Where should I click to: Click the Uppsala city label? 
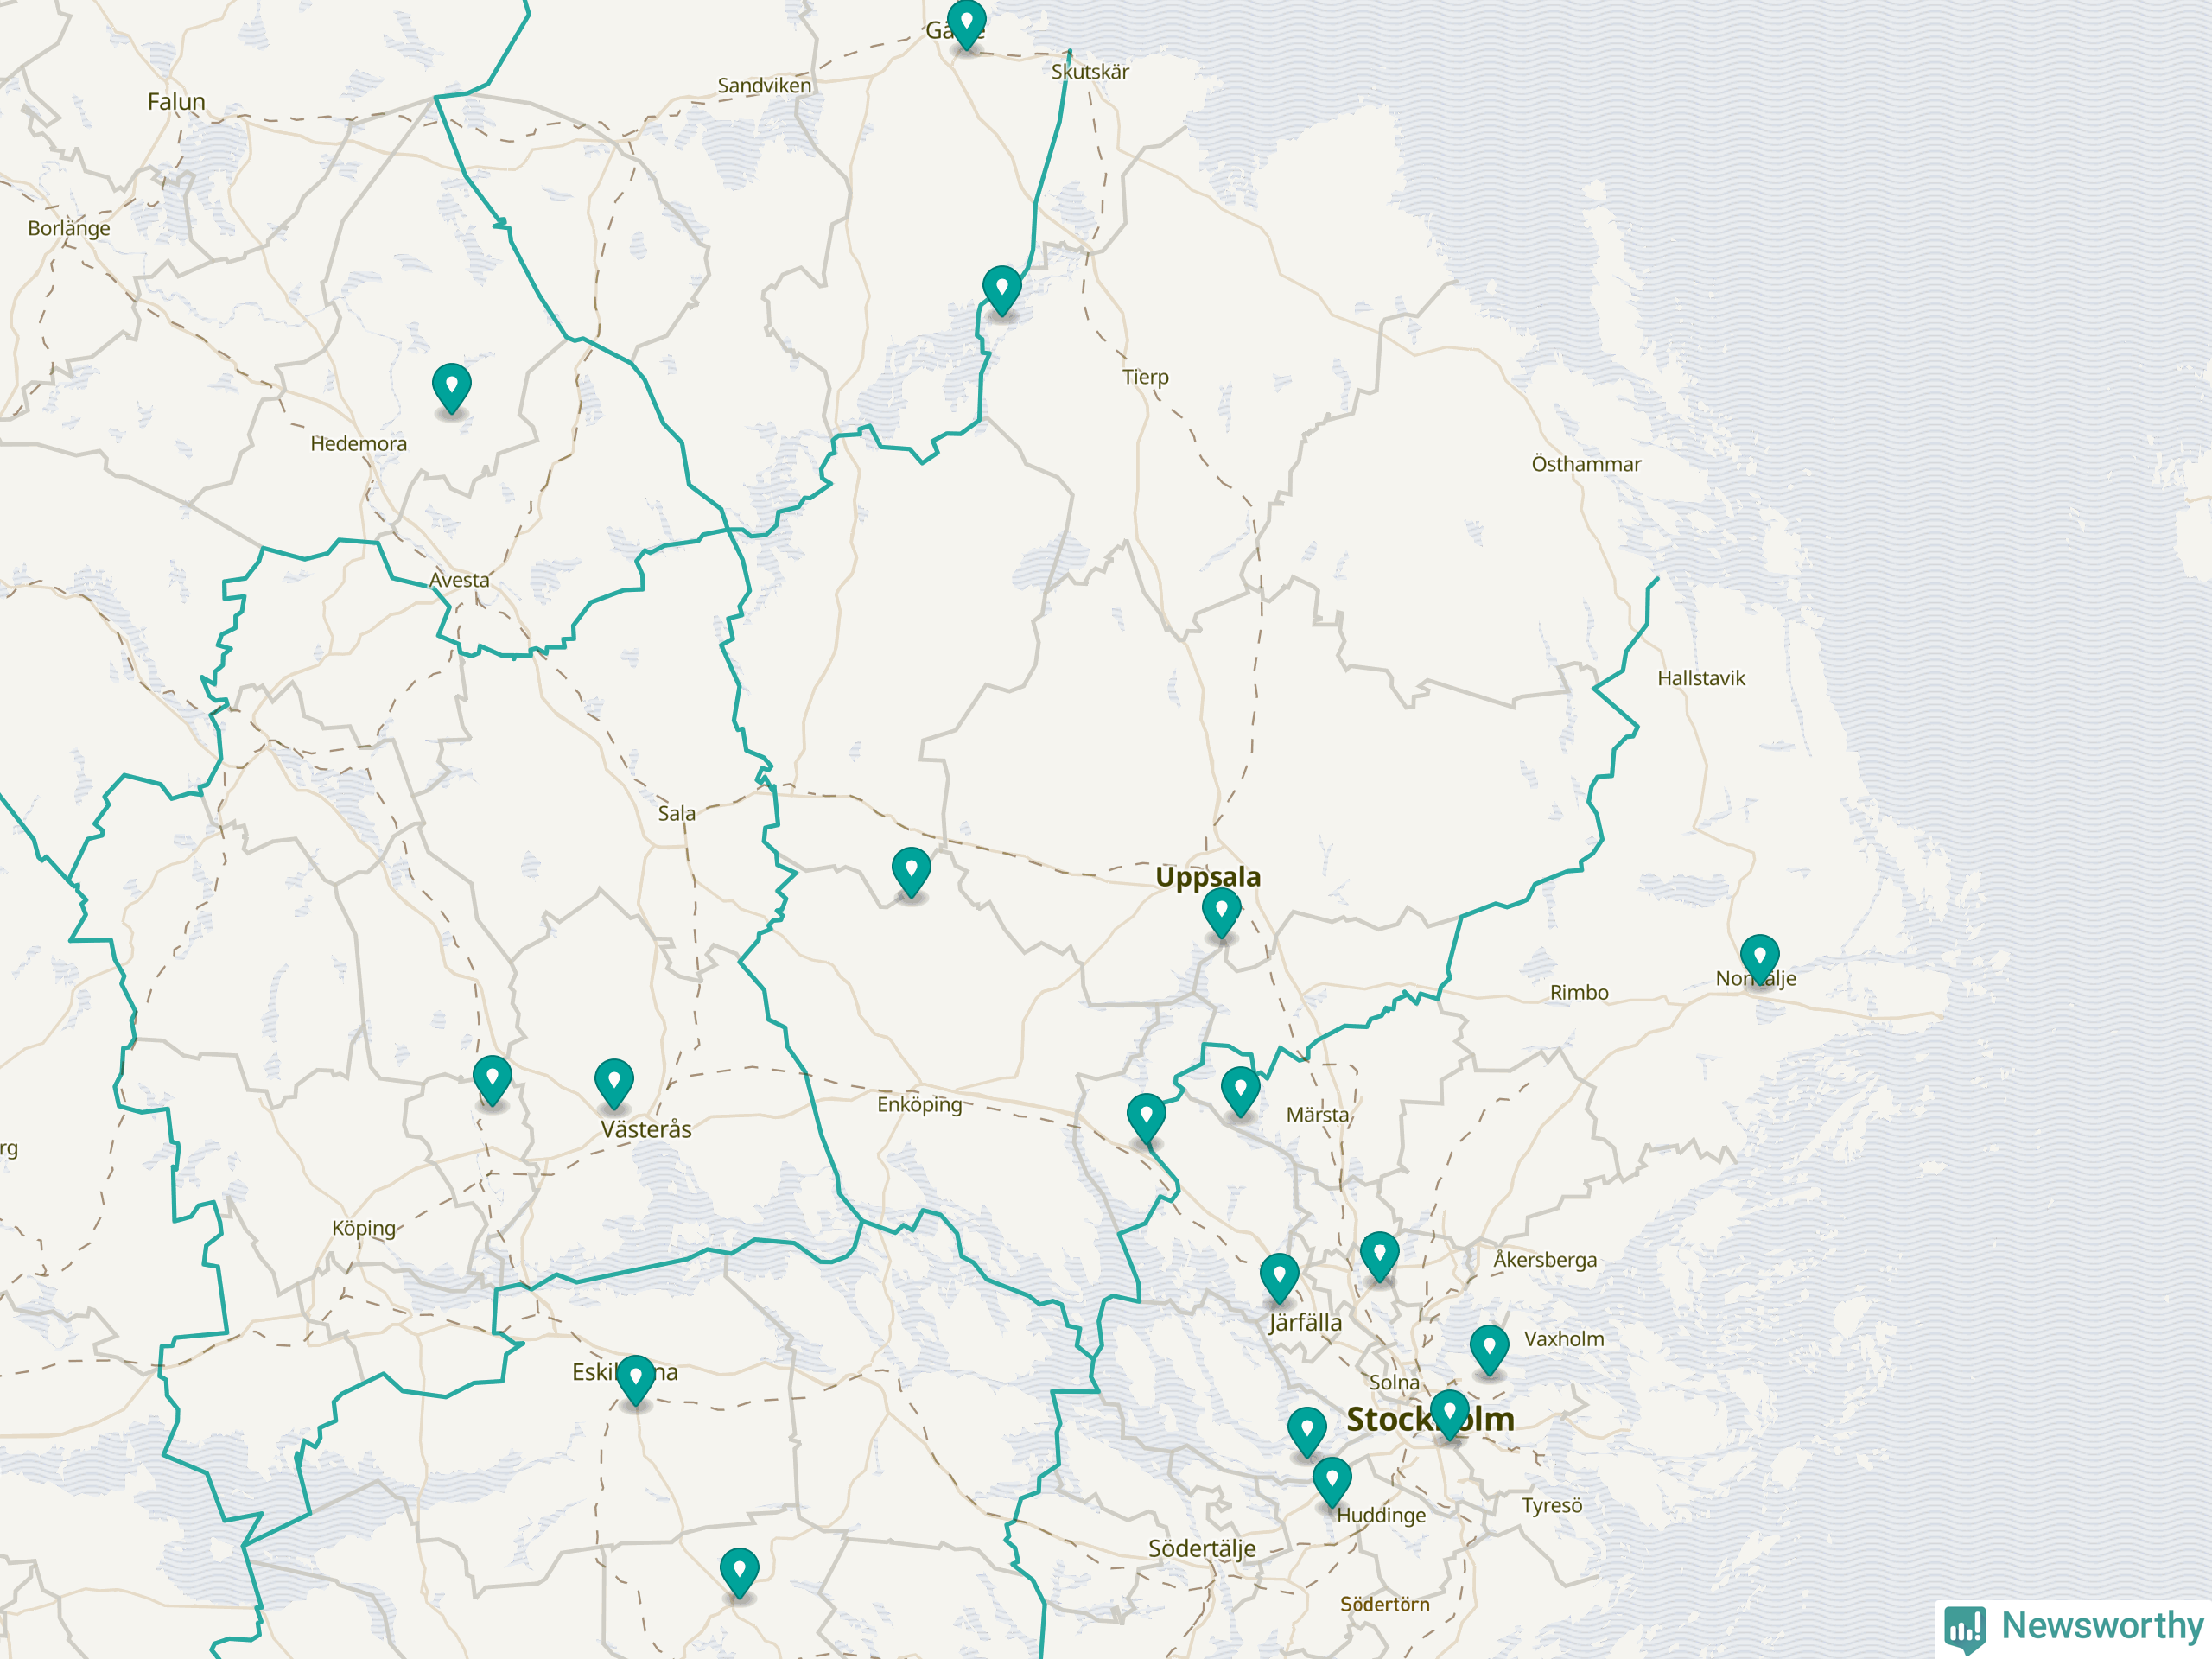click(1207, 877)
